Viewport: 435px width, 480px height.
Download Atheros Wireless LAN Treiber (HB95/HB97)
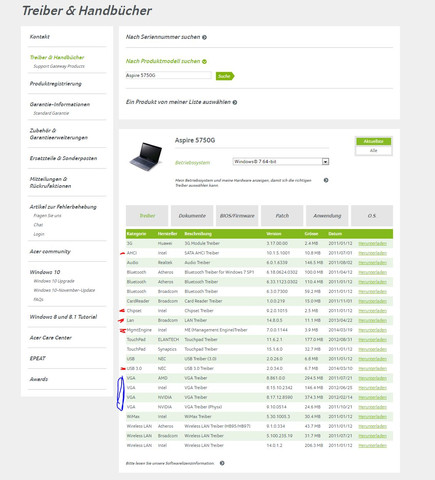pyautogui.click(x=372, y=426)
